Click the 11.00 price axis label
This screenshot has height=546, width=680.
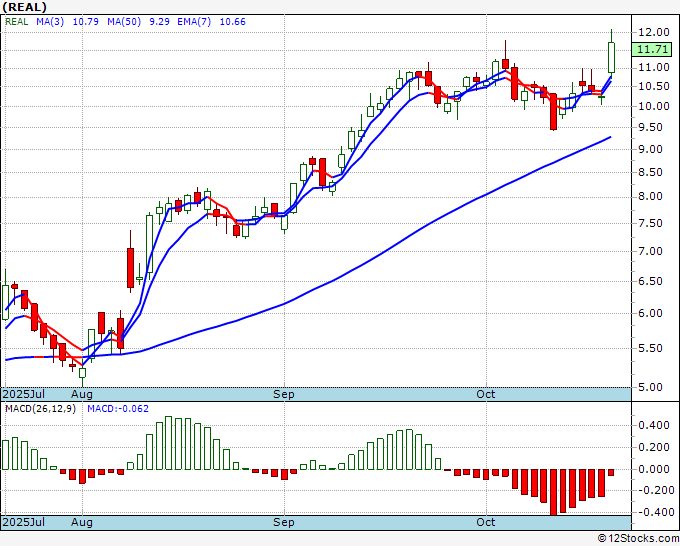[x=654, y=67]
